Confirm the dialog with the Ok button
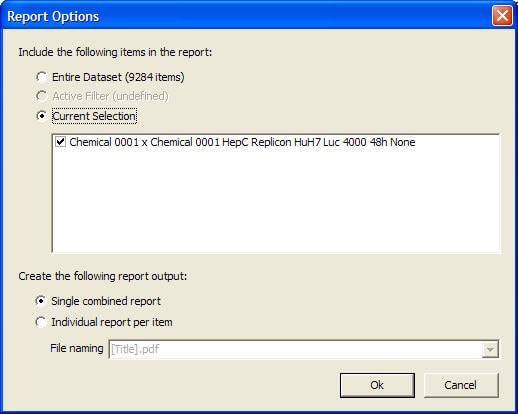 tap(377, 385)
